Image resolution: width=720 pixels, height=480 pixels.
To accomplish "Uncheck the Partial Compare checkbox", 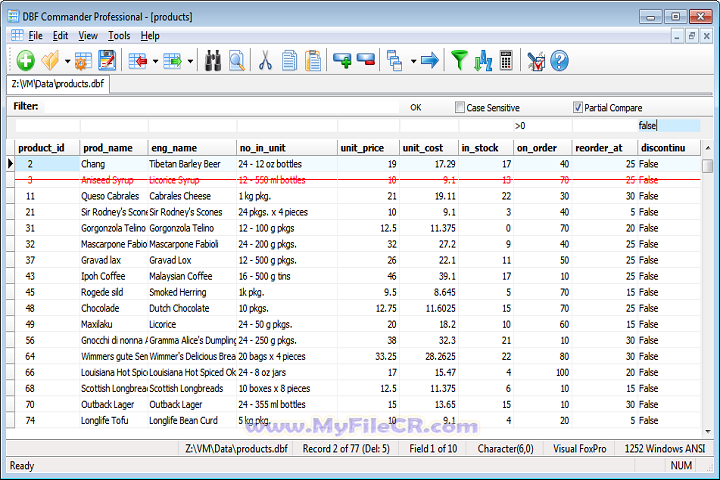I will pos(578,107).
